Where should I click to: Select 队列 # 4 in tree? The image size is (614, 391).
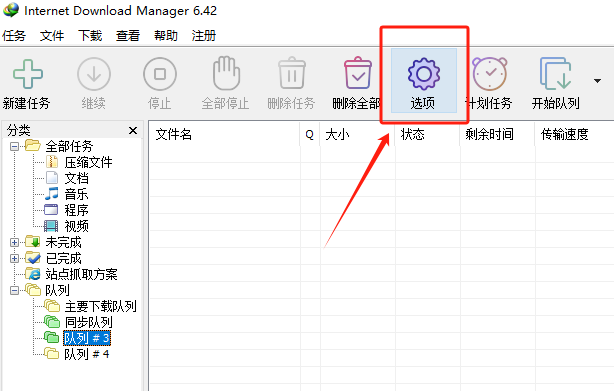click(x=87, y=354)
